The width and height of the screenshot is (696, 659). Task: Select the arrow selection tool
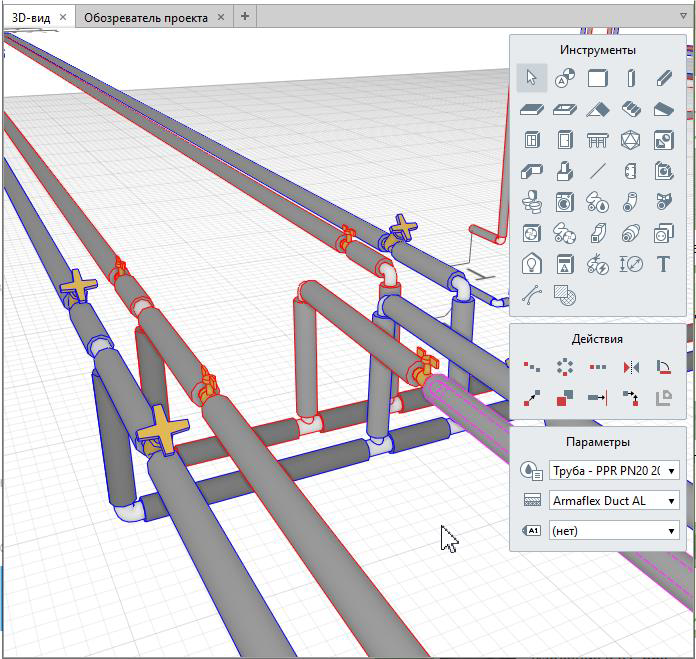(x=532, y=78)
